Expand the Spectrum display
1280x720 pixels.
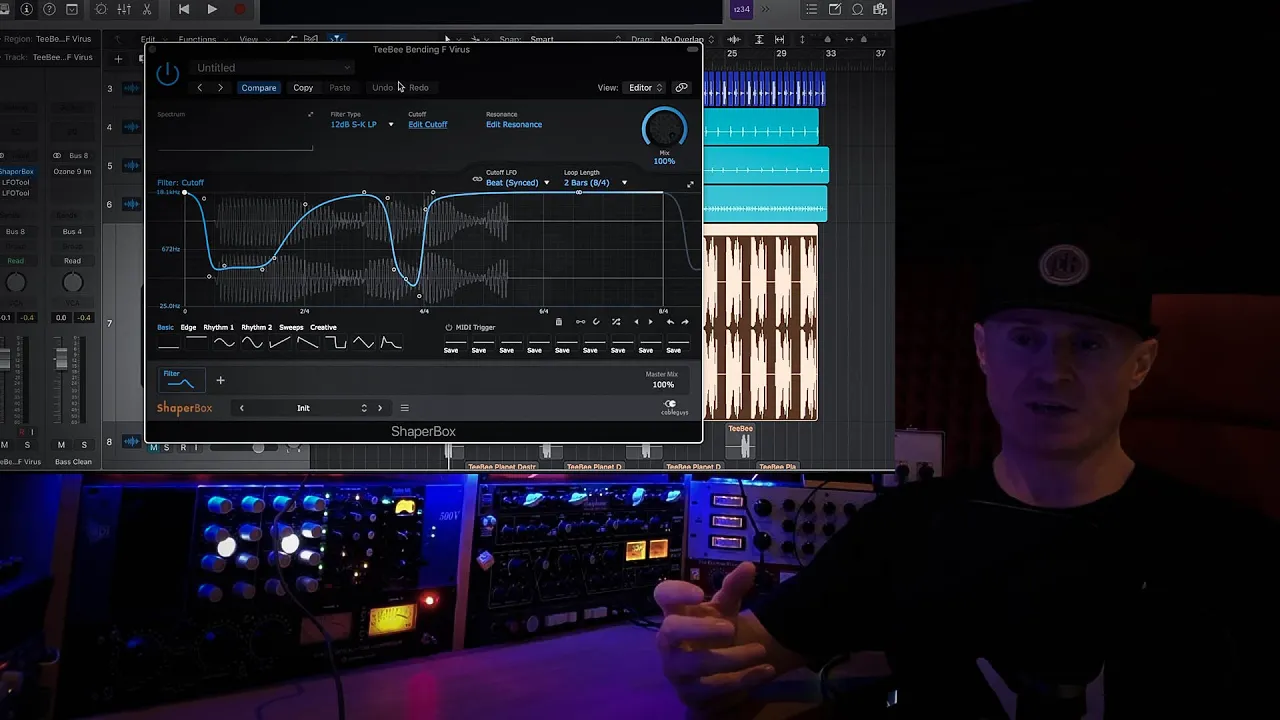(310, 115)
